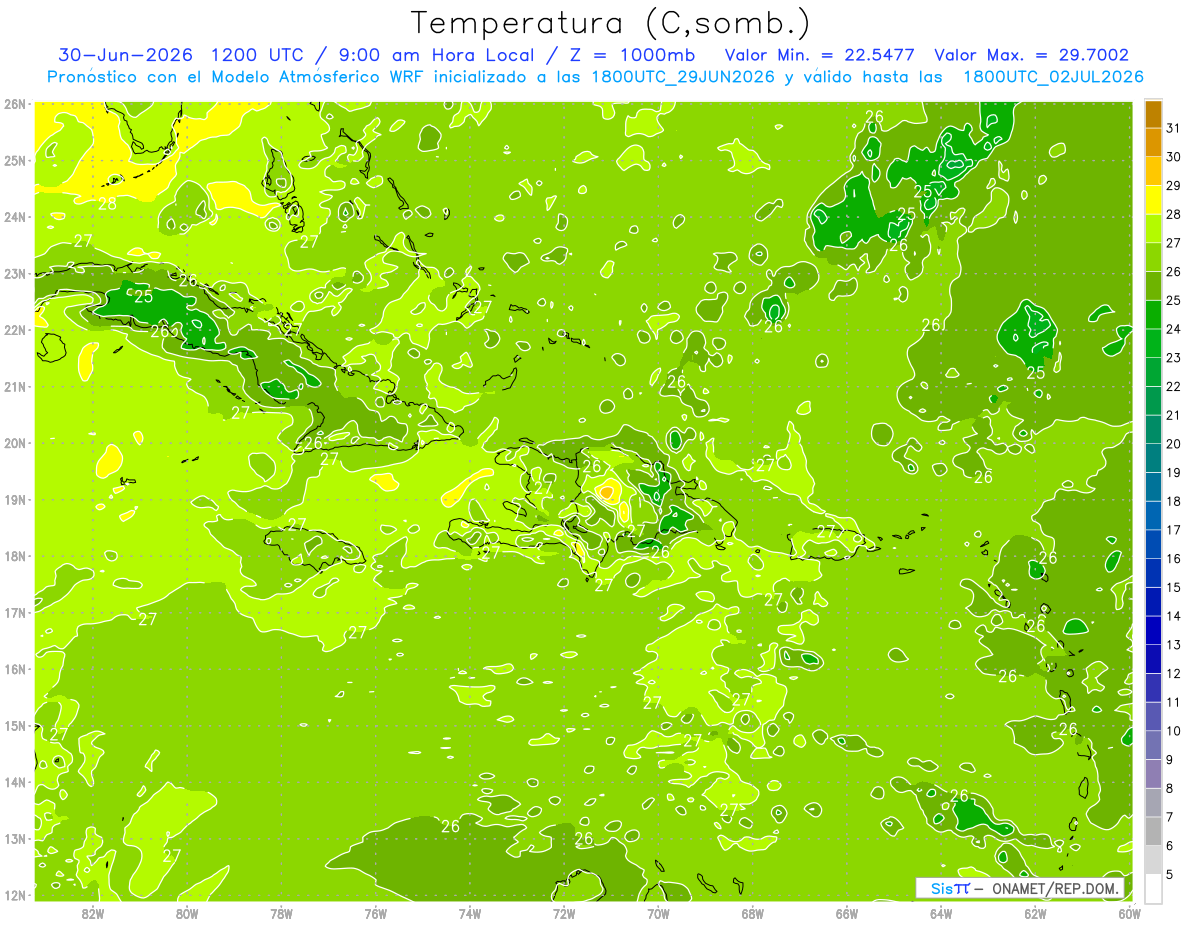Pick the orange swatch between 30 and 31

click(1153, 143)
